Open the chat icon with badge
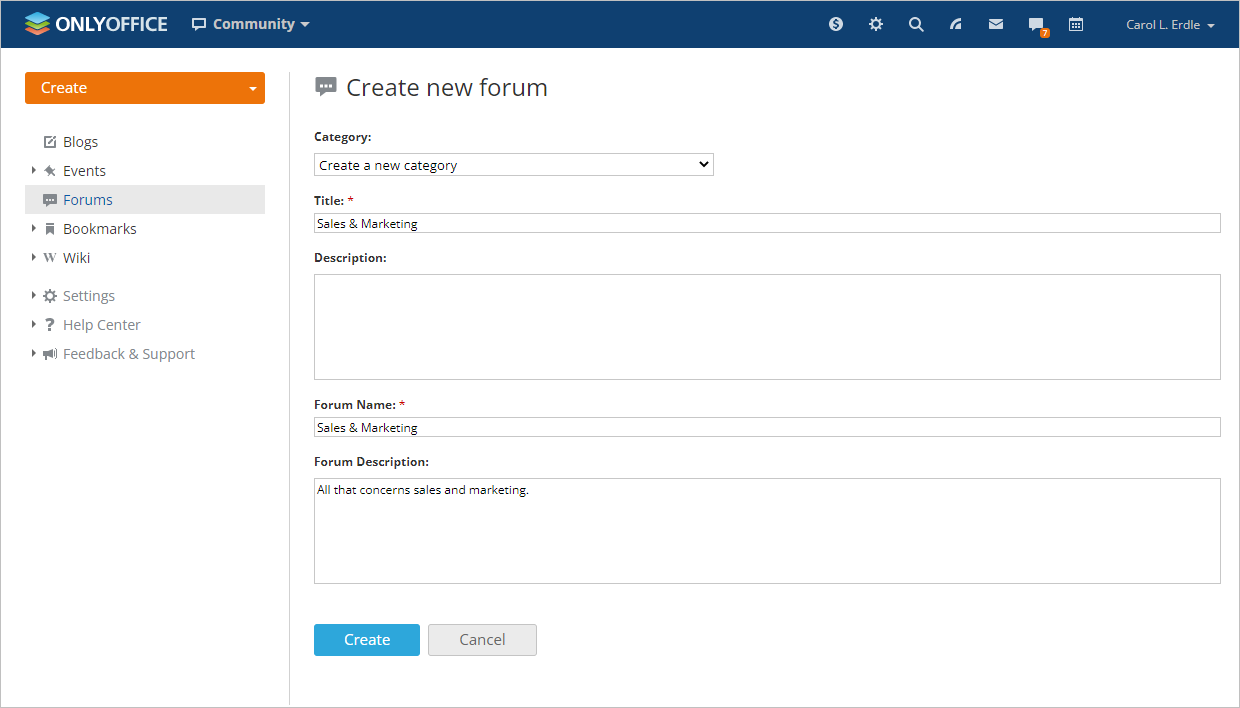The height and width of the screenshot is (708, 1240). pos(1037,25)
